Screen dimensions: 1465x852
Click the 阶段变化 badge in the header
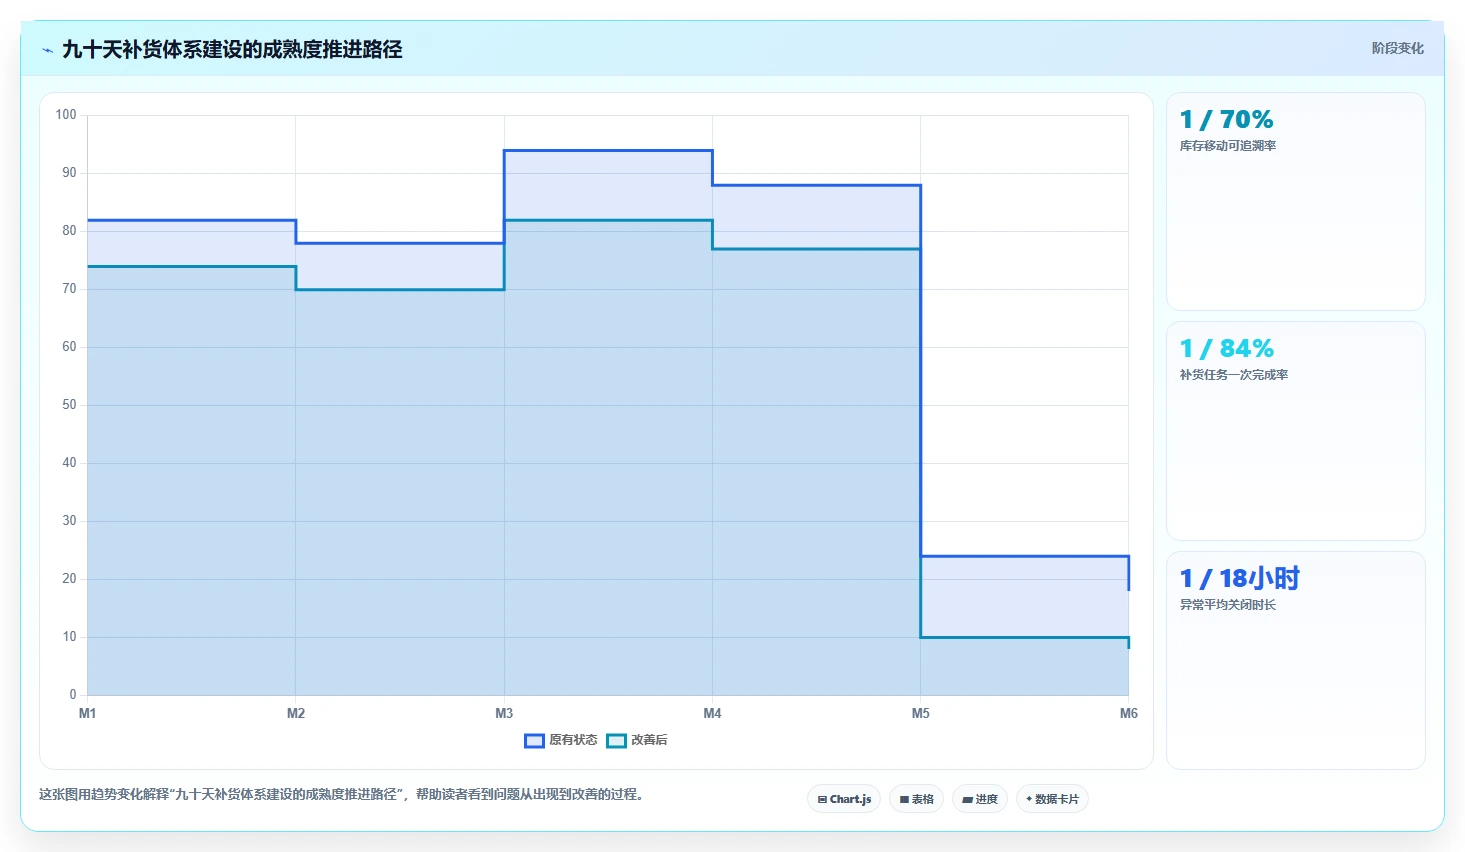1397,48
